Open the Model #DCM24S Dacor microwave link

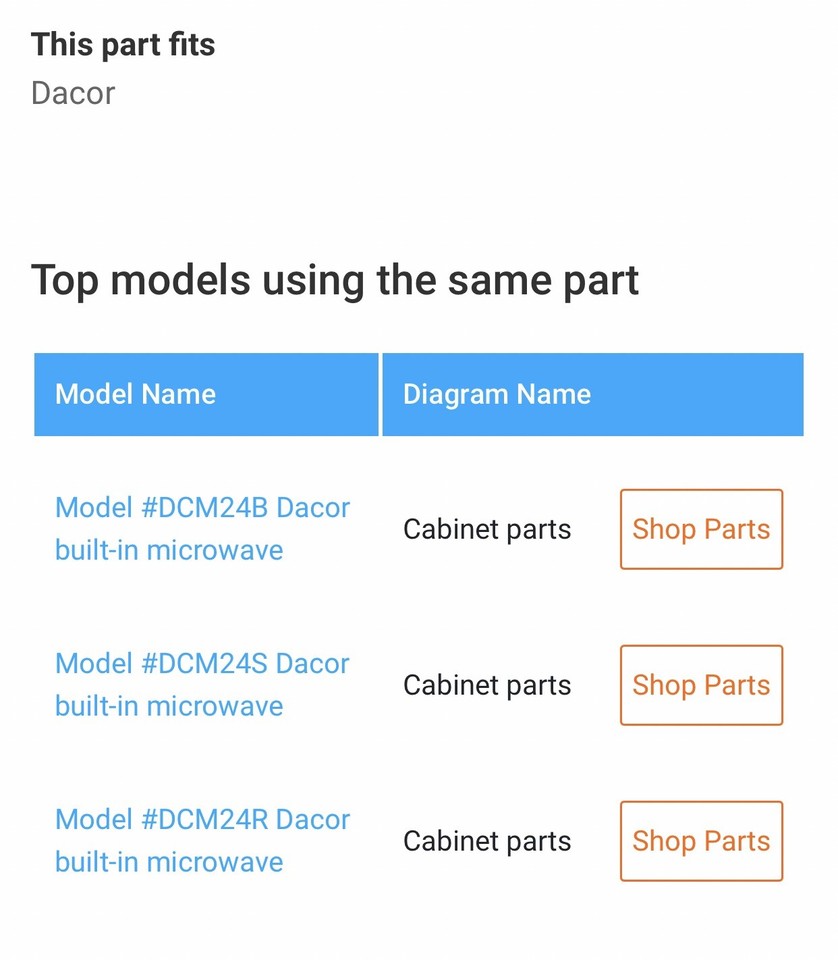point(202,685)
